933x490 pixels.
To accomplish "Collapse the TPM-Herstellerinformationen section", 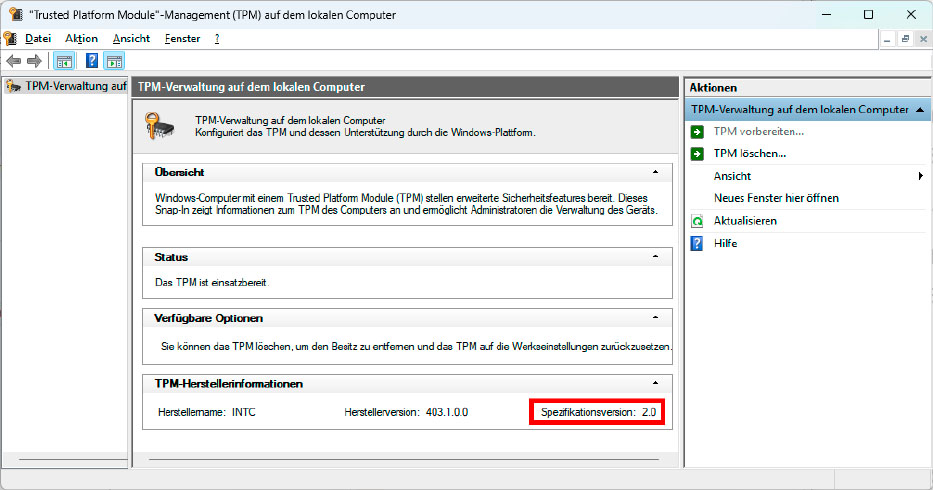I will tap(655, 383).
